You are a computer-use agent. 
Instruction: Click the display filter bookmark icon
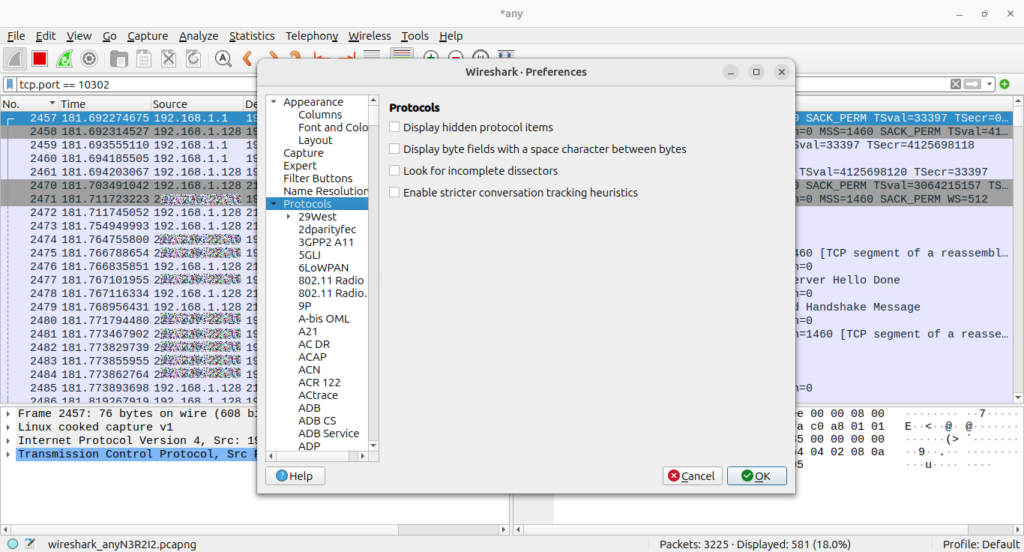pos(10,84)
